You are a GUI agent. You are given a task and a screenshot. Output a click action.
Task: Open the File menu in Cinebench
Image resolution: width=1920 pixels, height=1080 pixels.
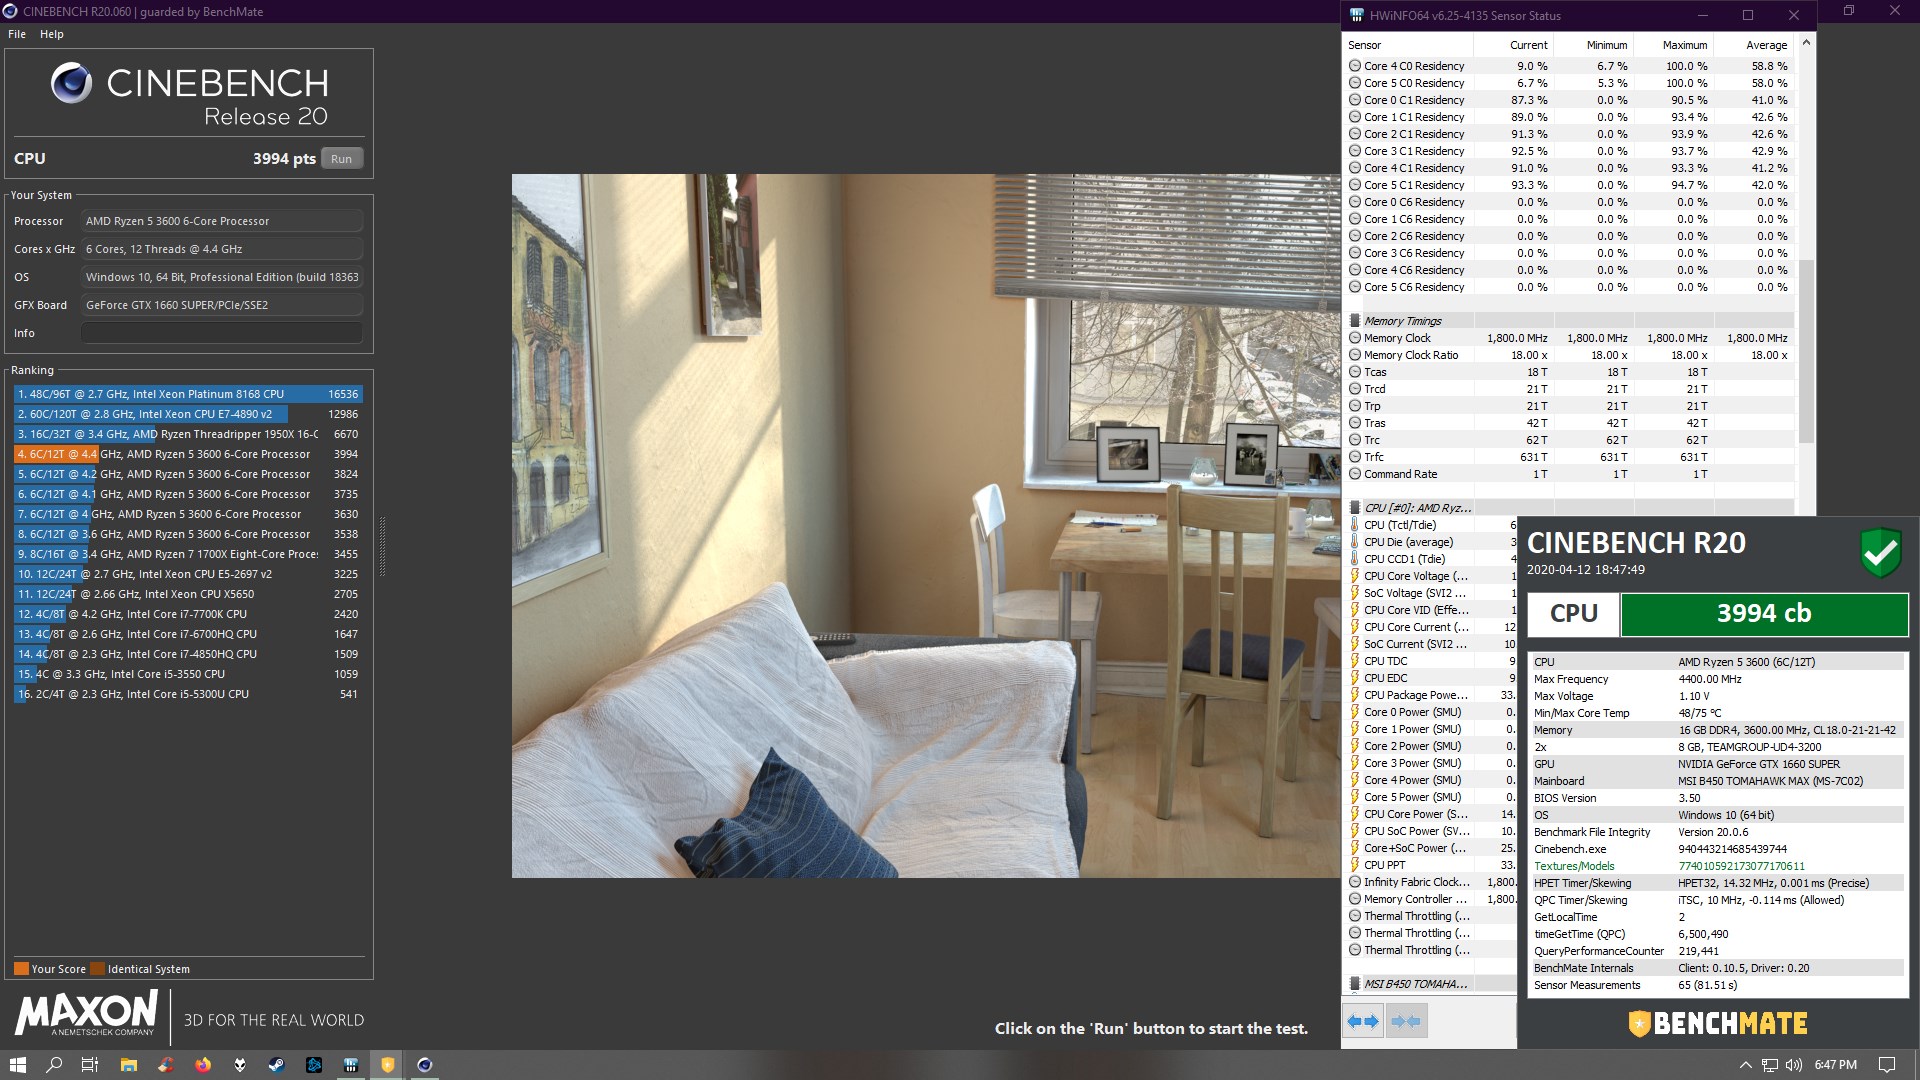(x=17, y=34)
